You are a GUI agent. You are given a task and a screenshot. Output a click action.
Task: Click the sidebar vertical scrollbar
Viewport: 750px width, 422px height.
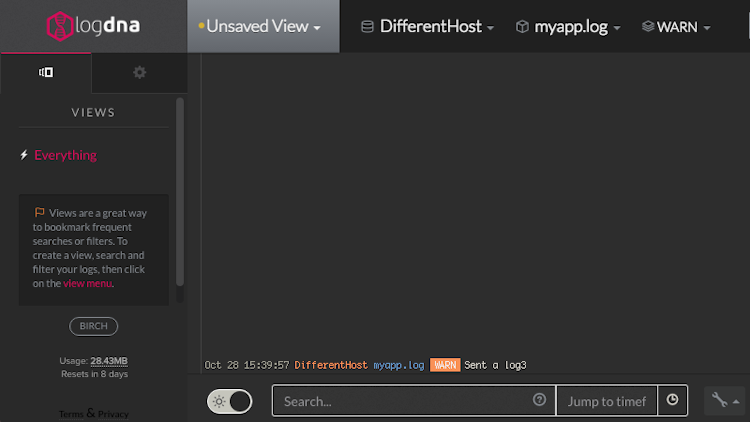pos(180,190)
